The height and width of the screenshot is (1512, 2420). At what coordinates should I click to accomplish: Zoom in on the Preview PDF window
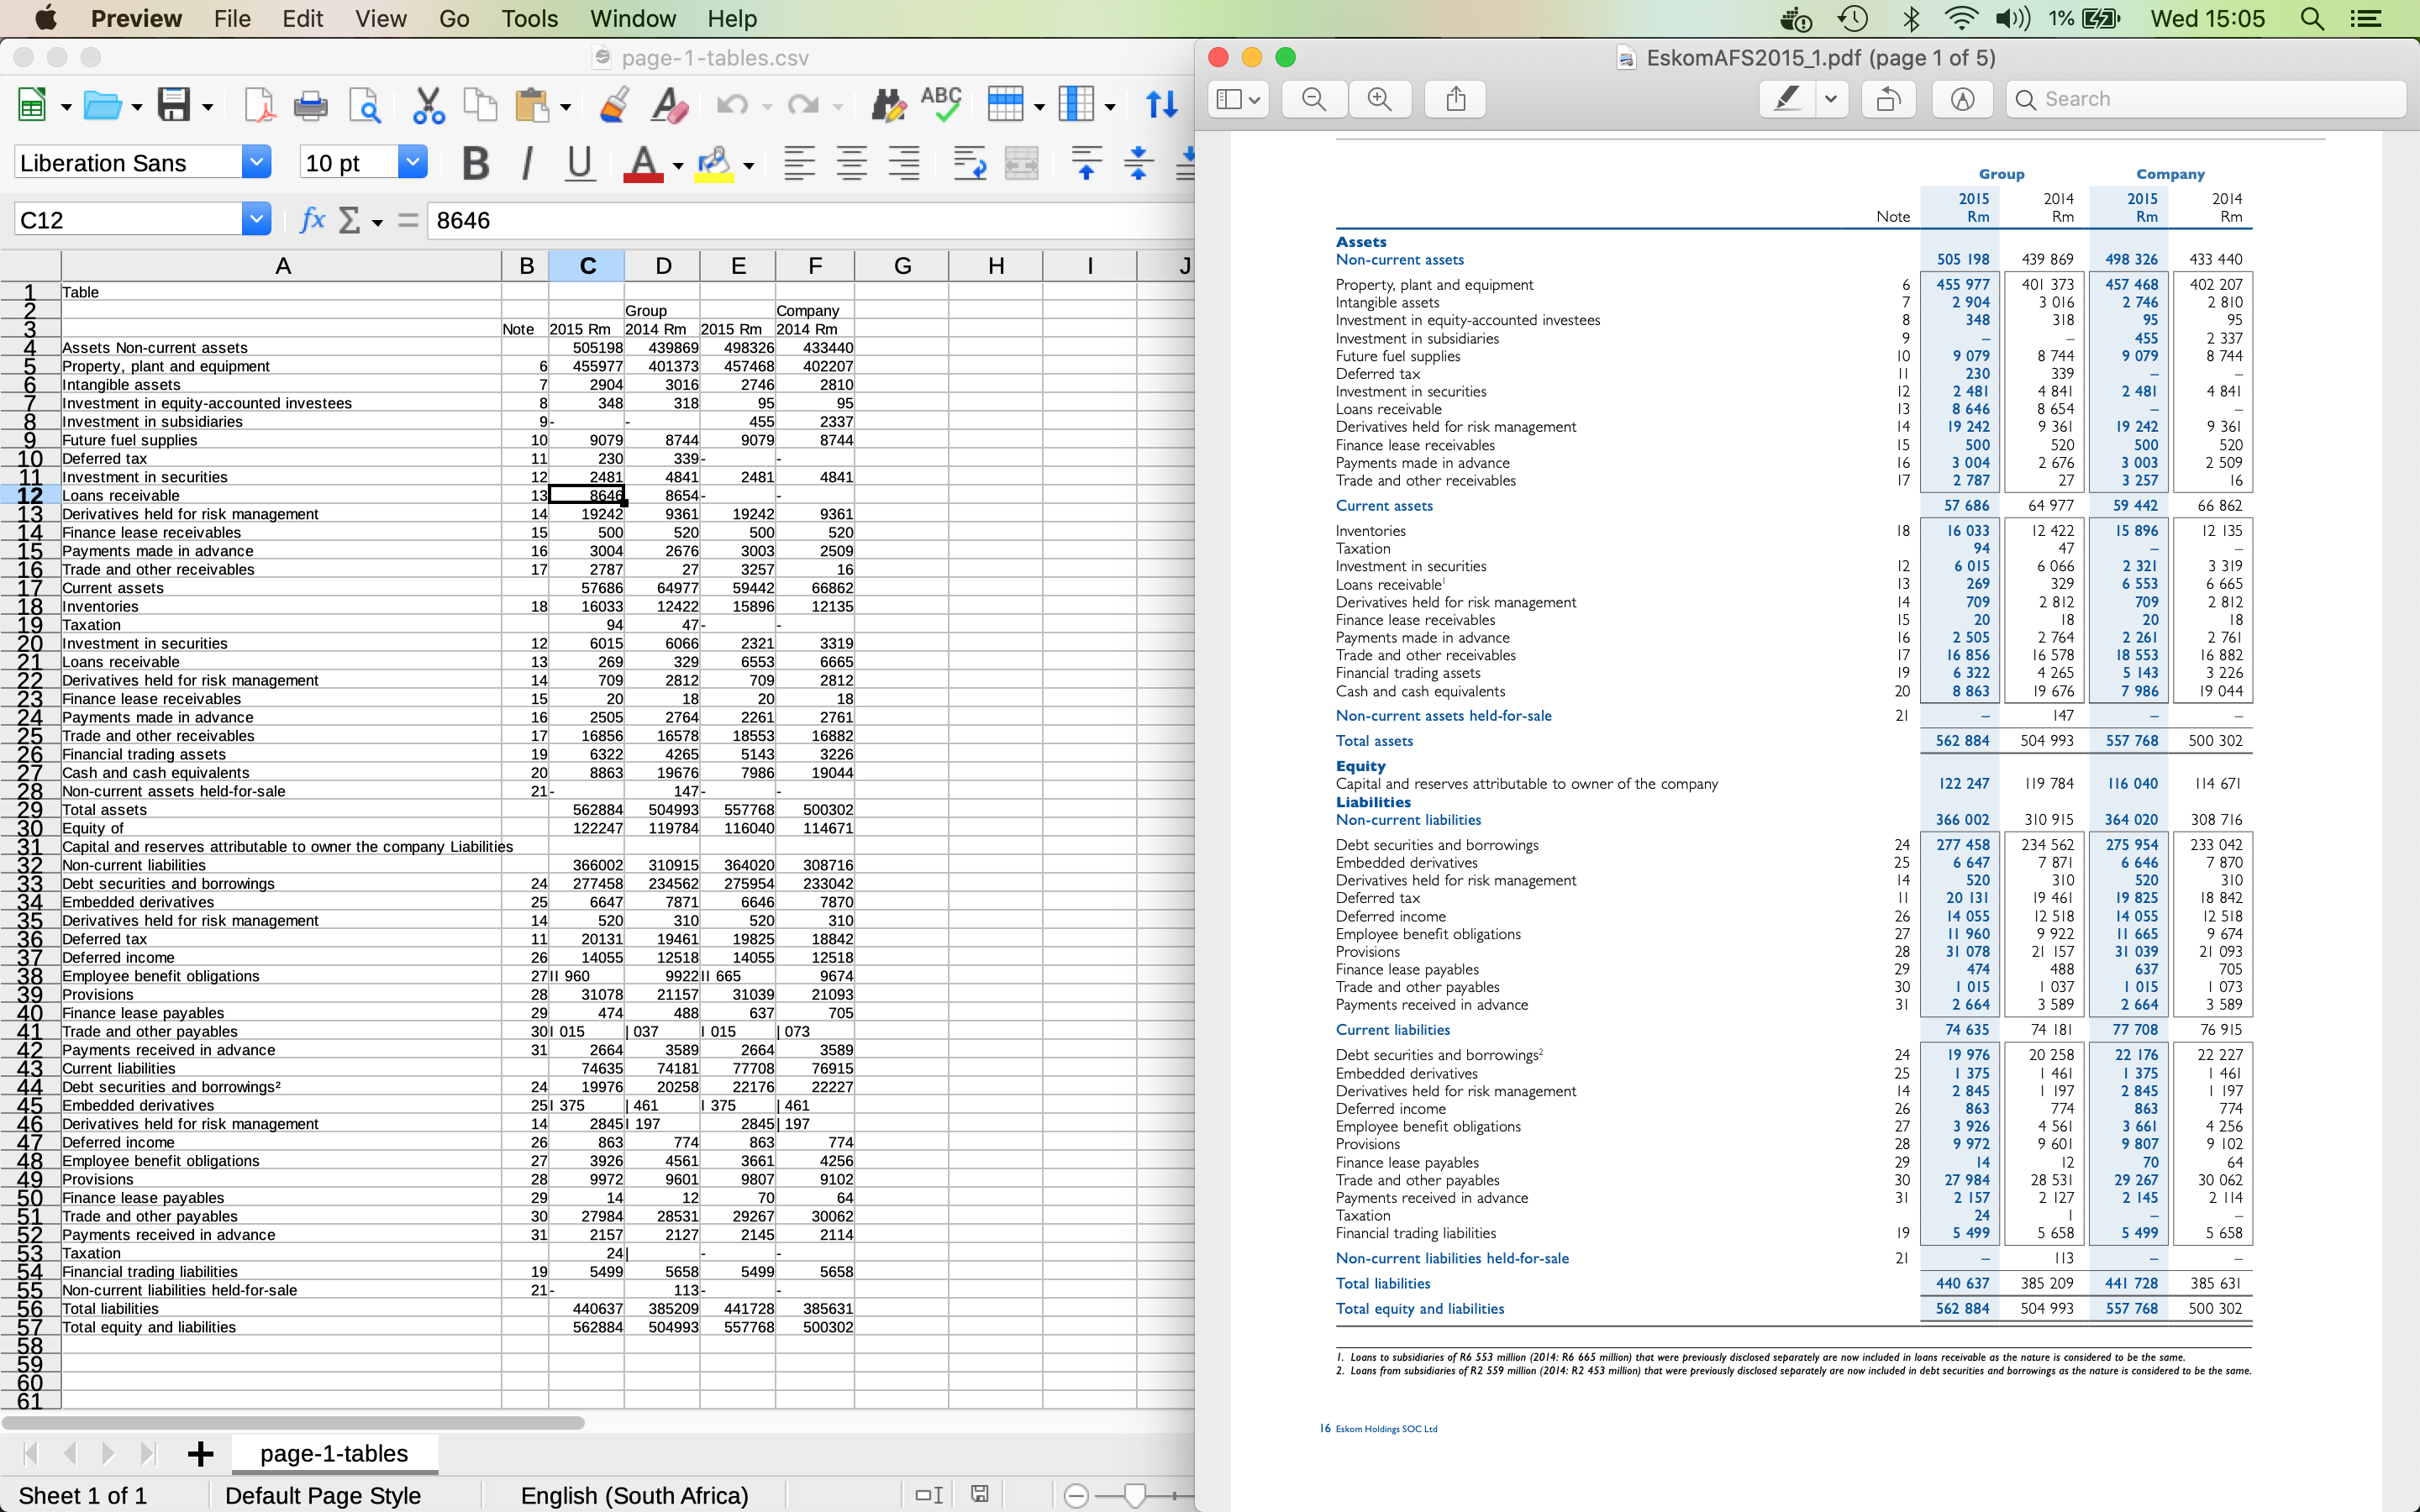[x=1380, y=99]
